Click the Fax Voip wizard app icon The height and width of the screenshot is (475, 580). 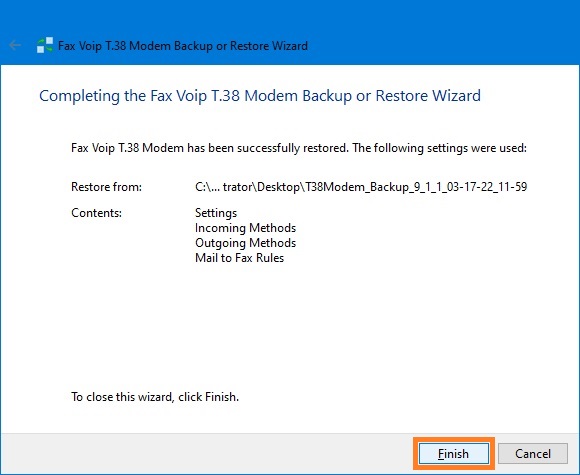(x=45, y=46)
